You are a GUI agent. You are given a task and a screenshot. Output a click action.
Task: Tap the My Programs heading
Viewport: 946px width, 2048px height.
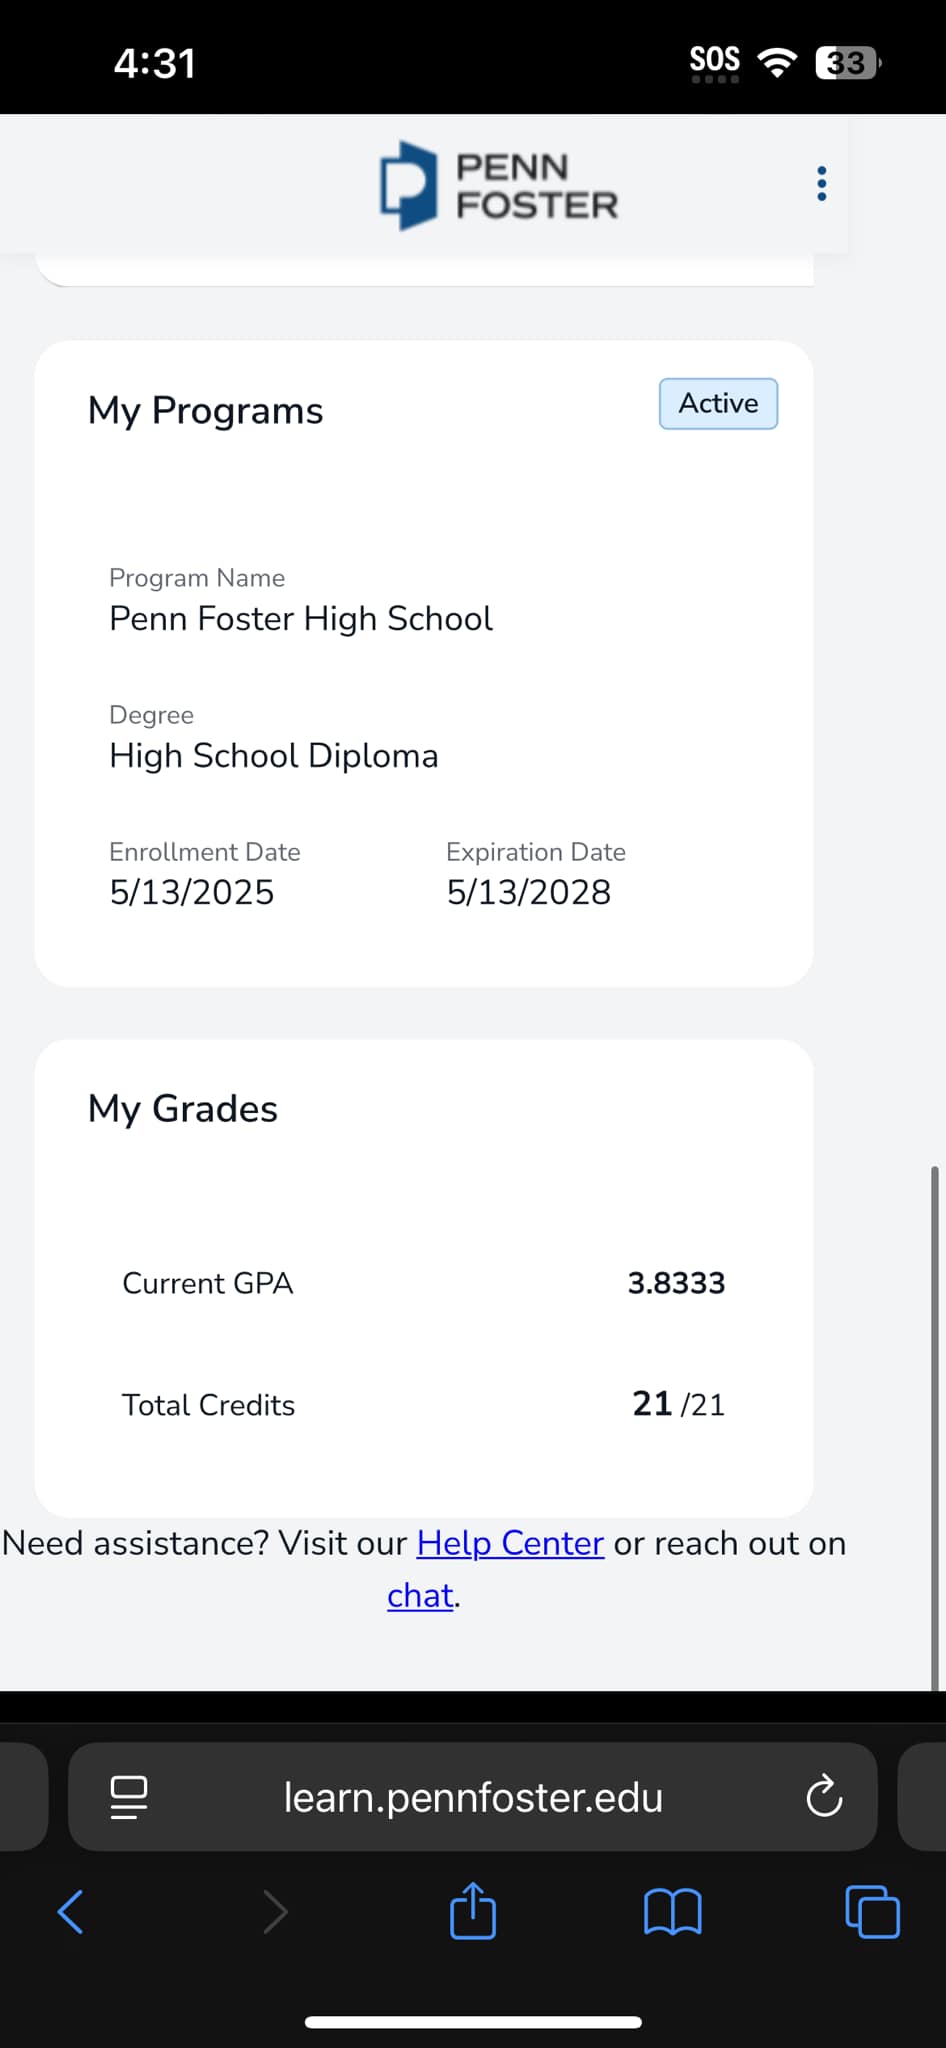tap(205, 411)
